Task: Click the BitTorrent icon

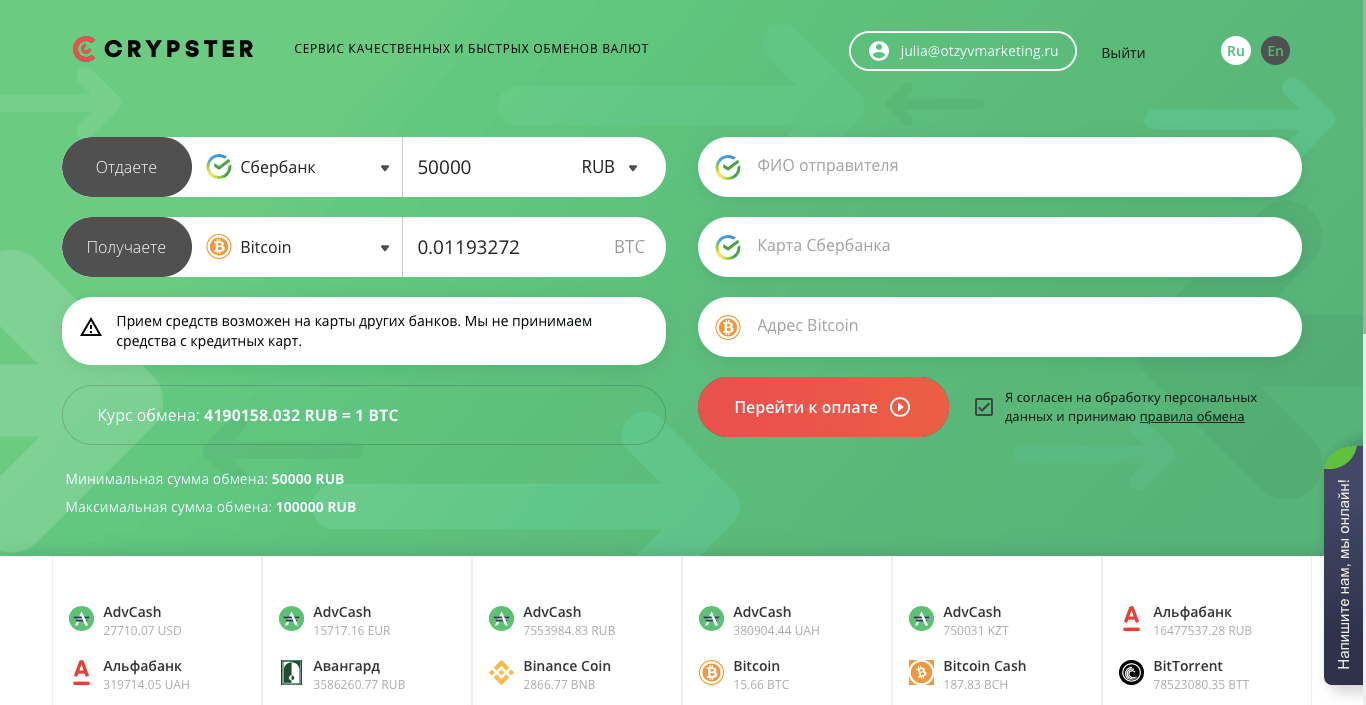Action: pos(1131,673)
